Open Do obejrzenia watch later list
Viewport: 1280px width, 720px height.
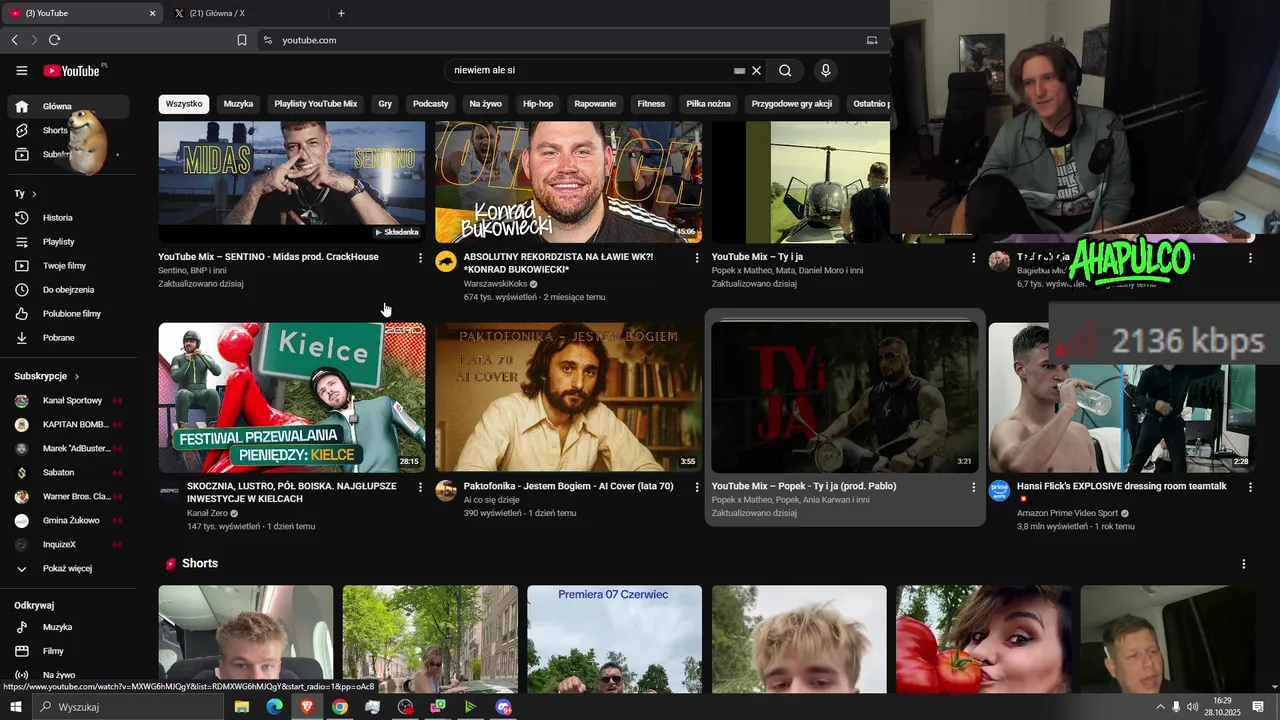(69, 290)
